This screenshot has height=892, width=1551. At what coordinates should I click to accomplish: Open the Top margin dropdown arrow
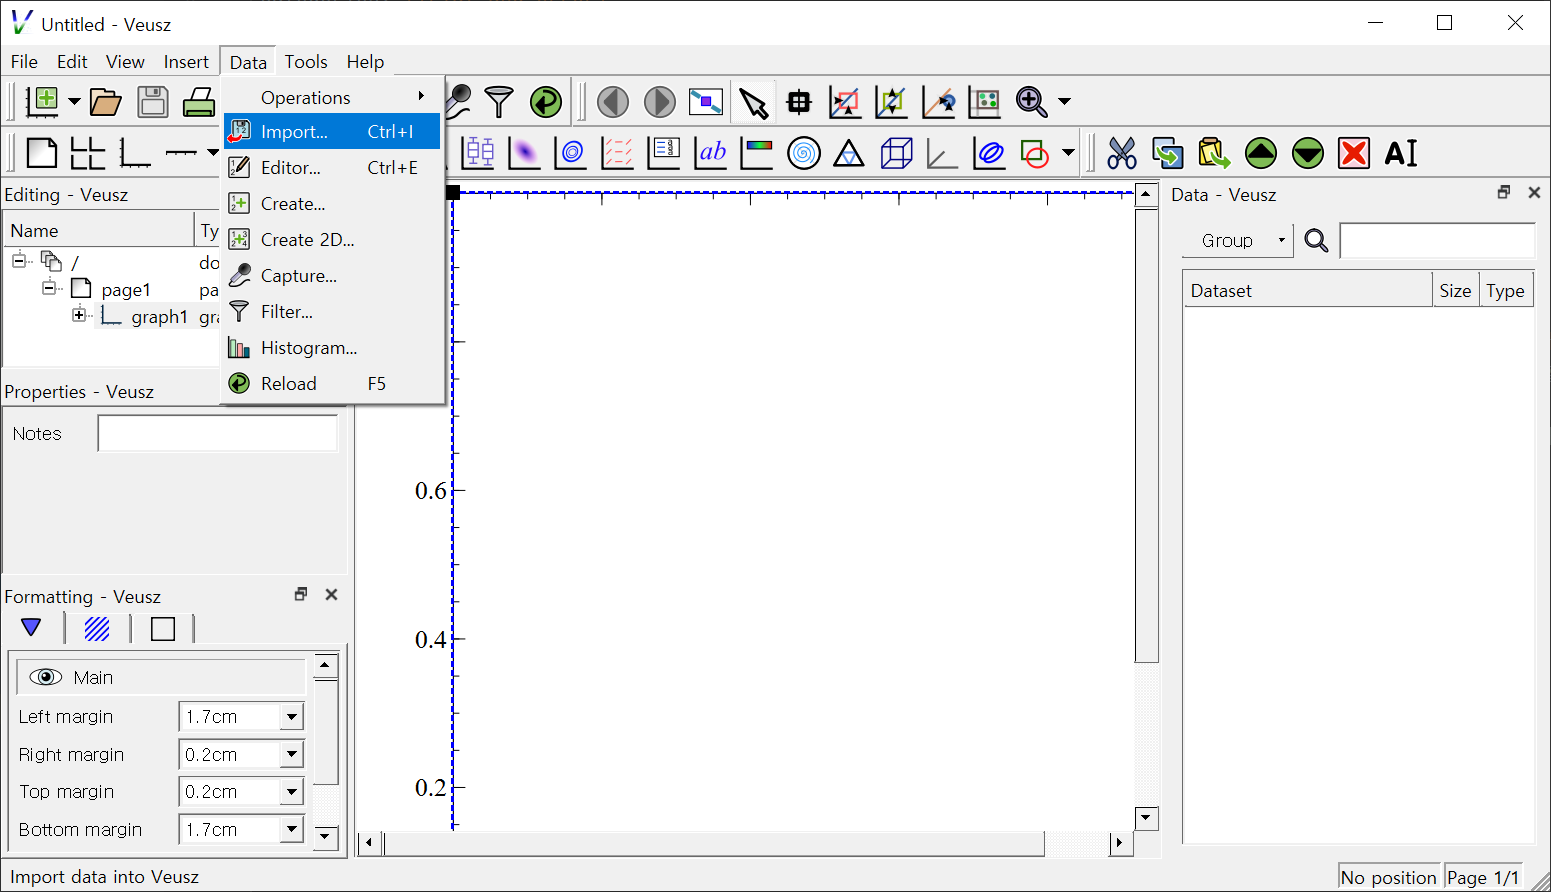291,792
